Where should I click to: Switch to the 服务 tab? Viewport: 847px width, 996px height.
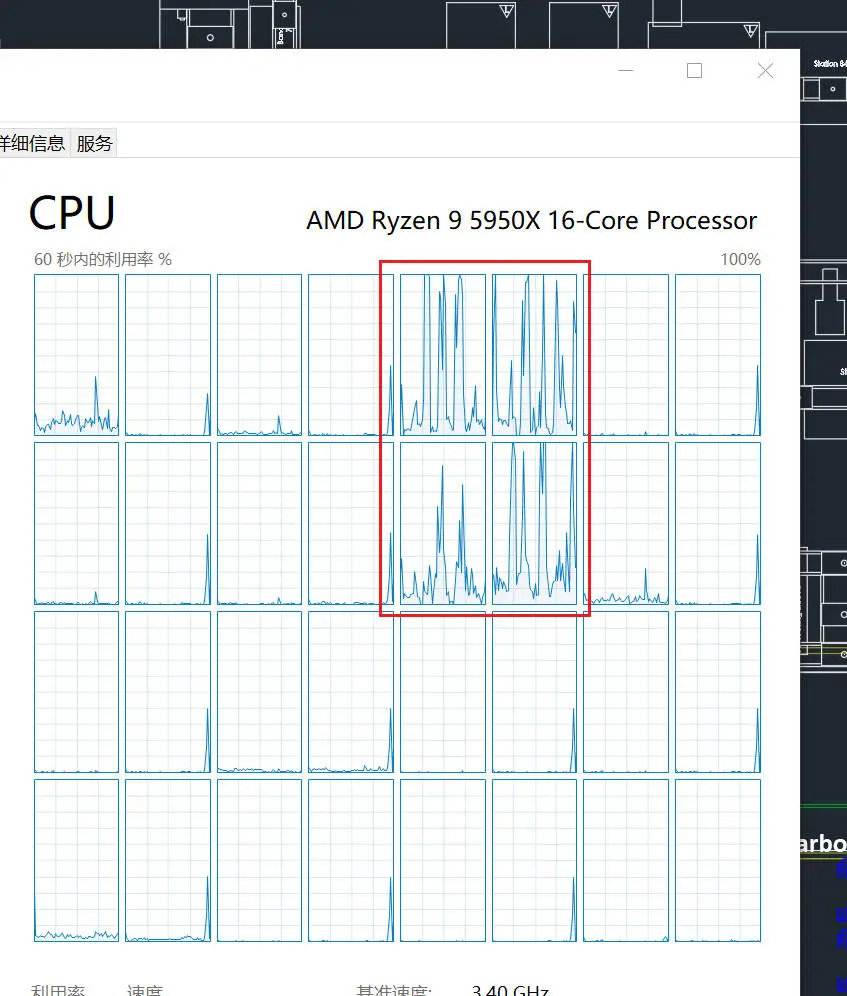[x=94, y=143]
